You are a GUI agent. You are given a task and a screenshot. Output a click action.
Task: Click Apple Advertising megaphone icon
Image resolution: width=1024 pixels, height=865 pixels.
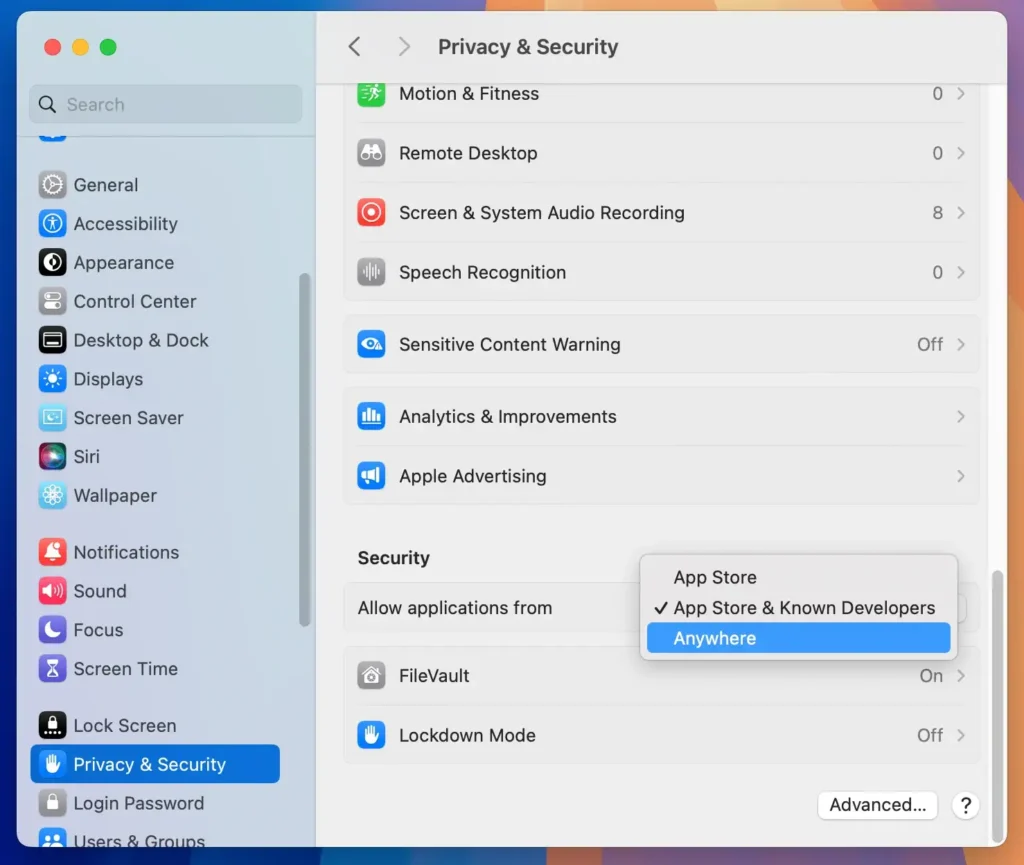371,476
